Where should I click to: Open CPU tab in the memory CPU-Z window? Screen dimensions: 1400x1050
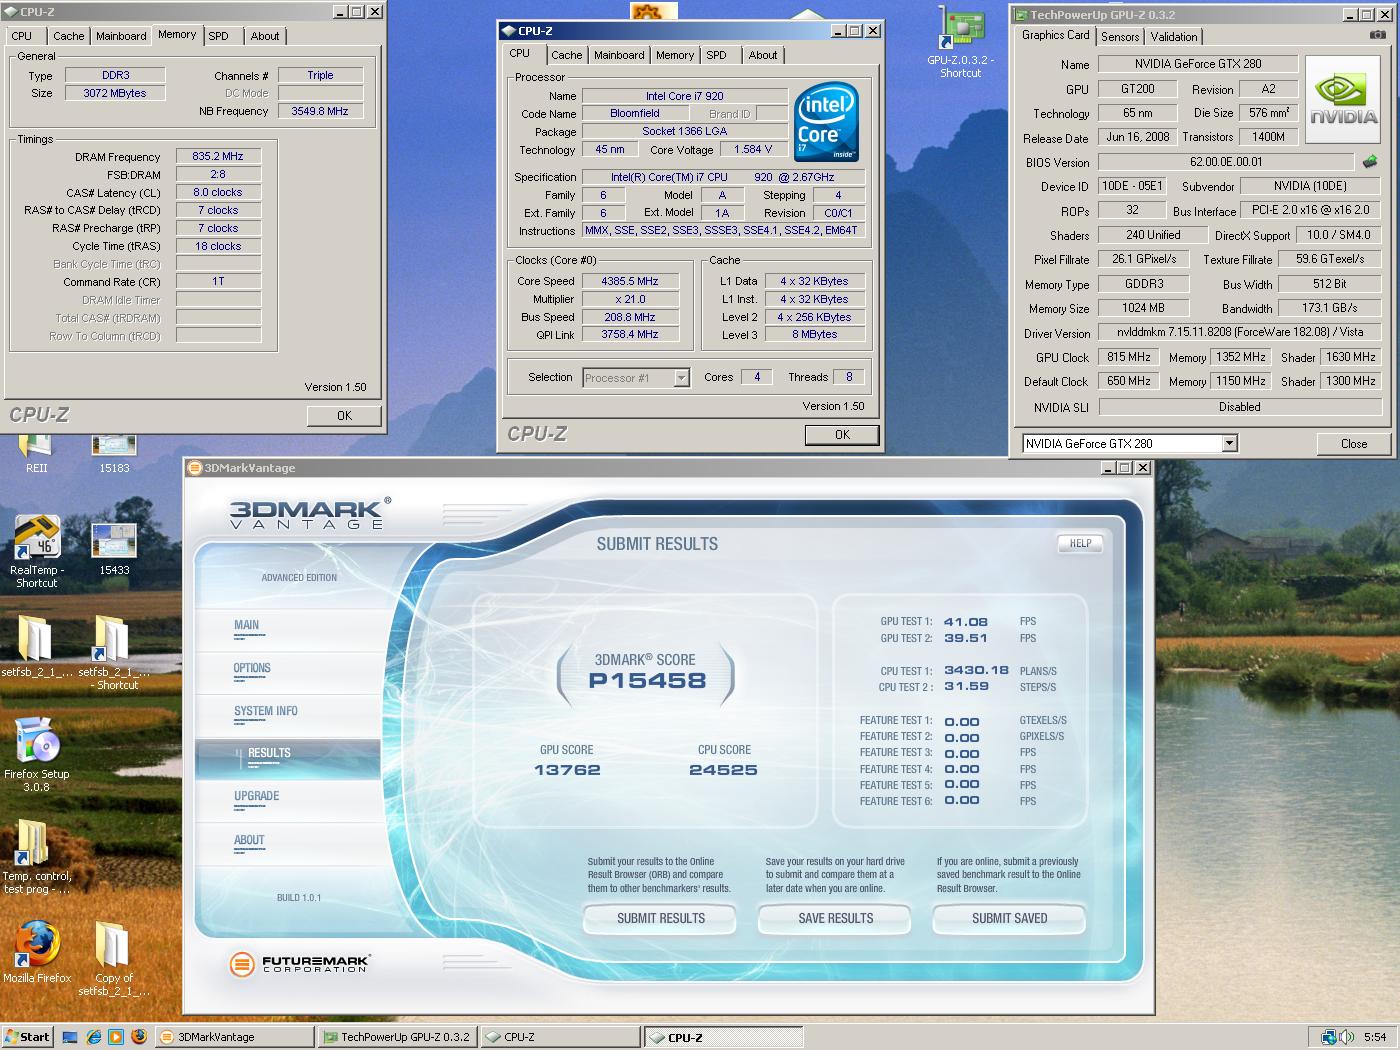tap(22, 36)
